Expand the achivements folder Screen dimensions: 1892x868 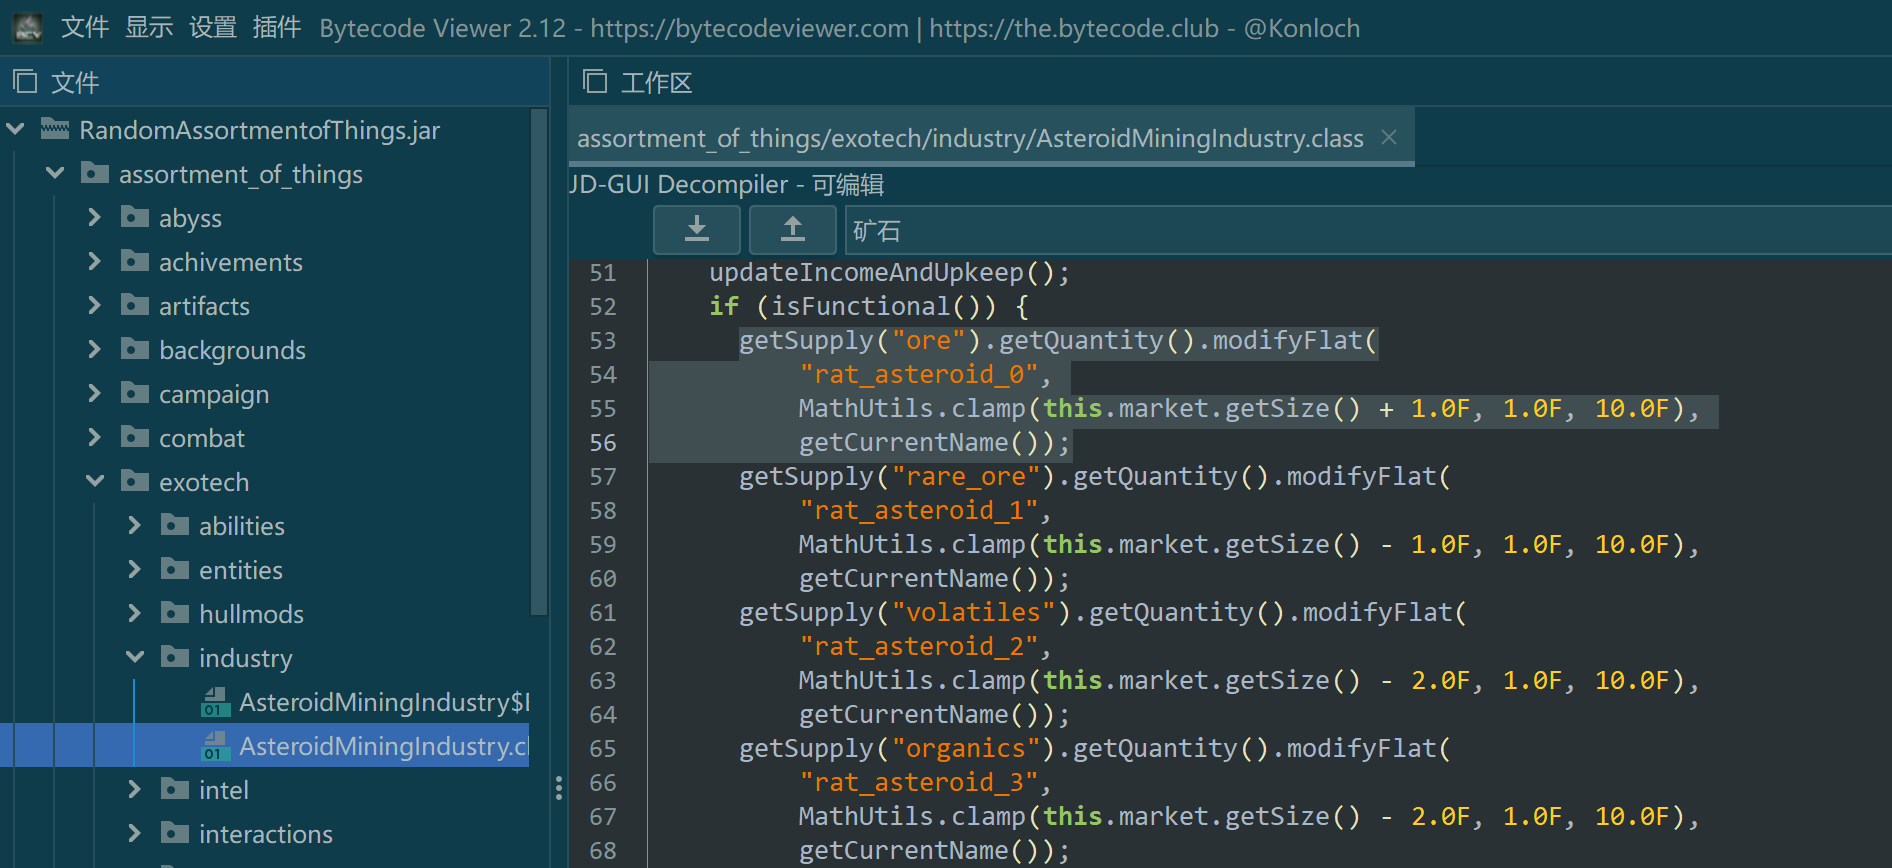click(95, 261)
